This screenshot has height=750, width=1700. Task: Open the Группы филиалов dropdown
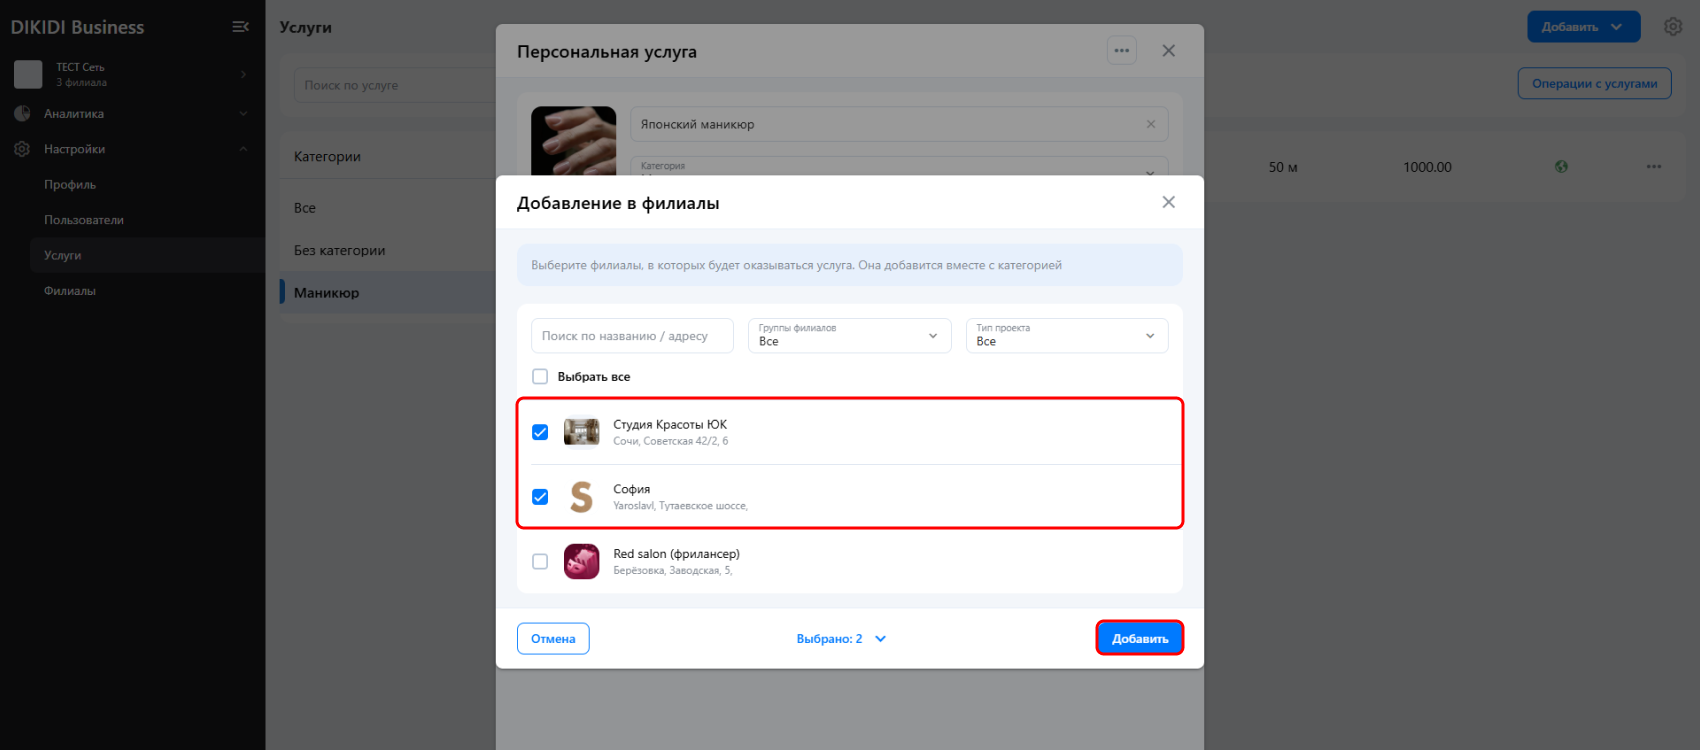(849, 336)
